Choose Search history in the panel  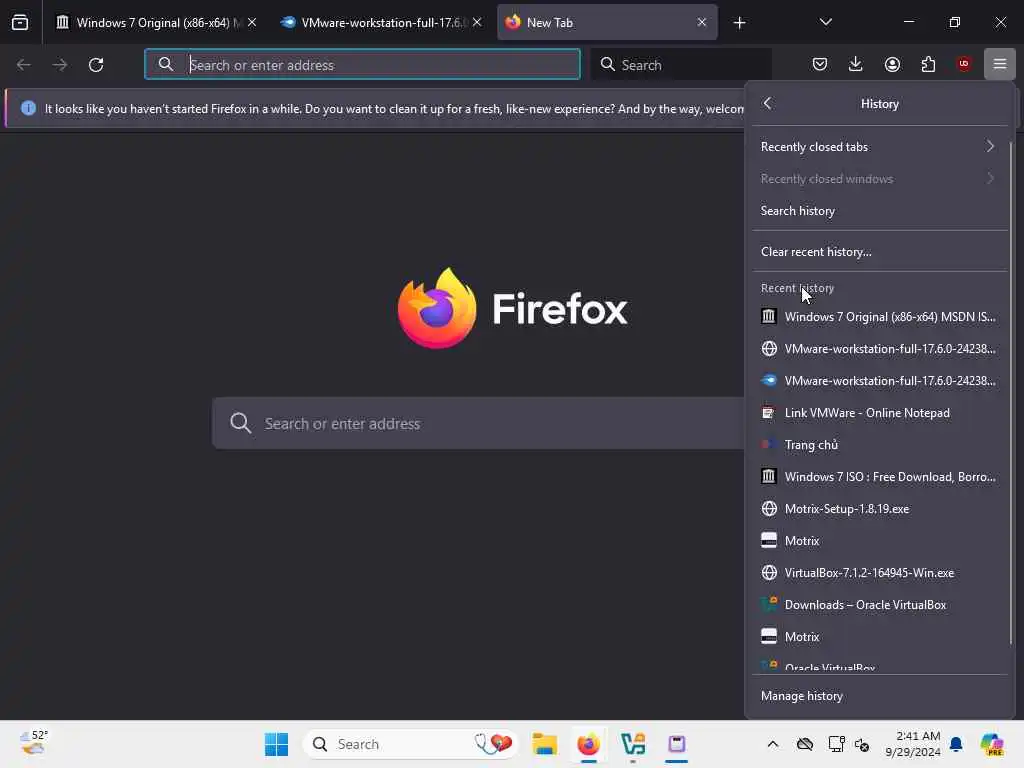point(879,210)
